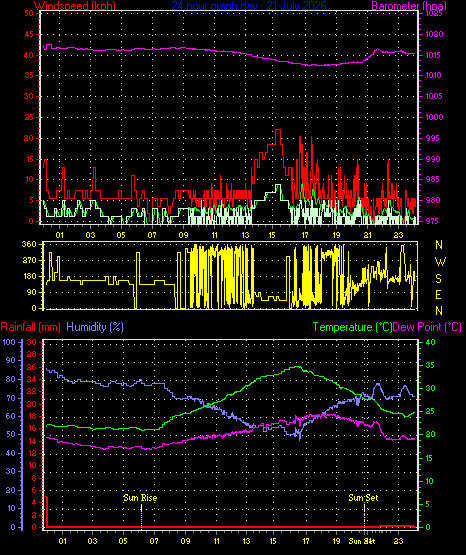The height and width of the screenshot is (555, 466).
Task: Click the '24 hour graph day : 21 July 2026' heading
Action: 249,6
